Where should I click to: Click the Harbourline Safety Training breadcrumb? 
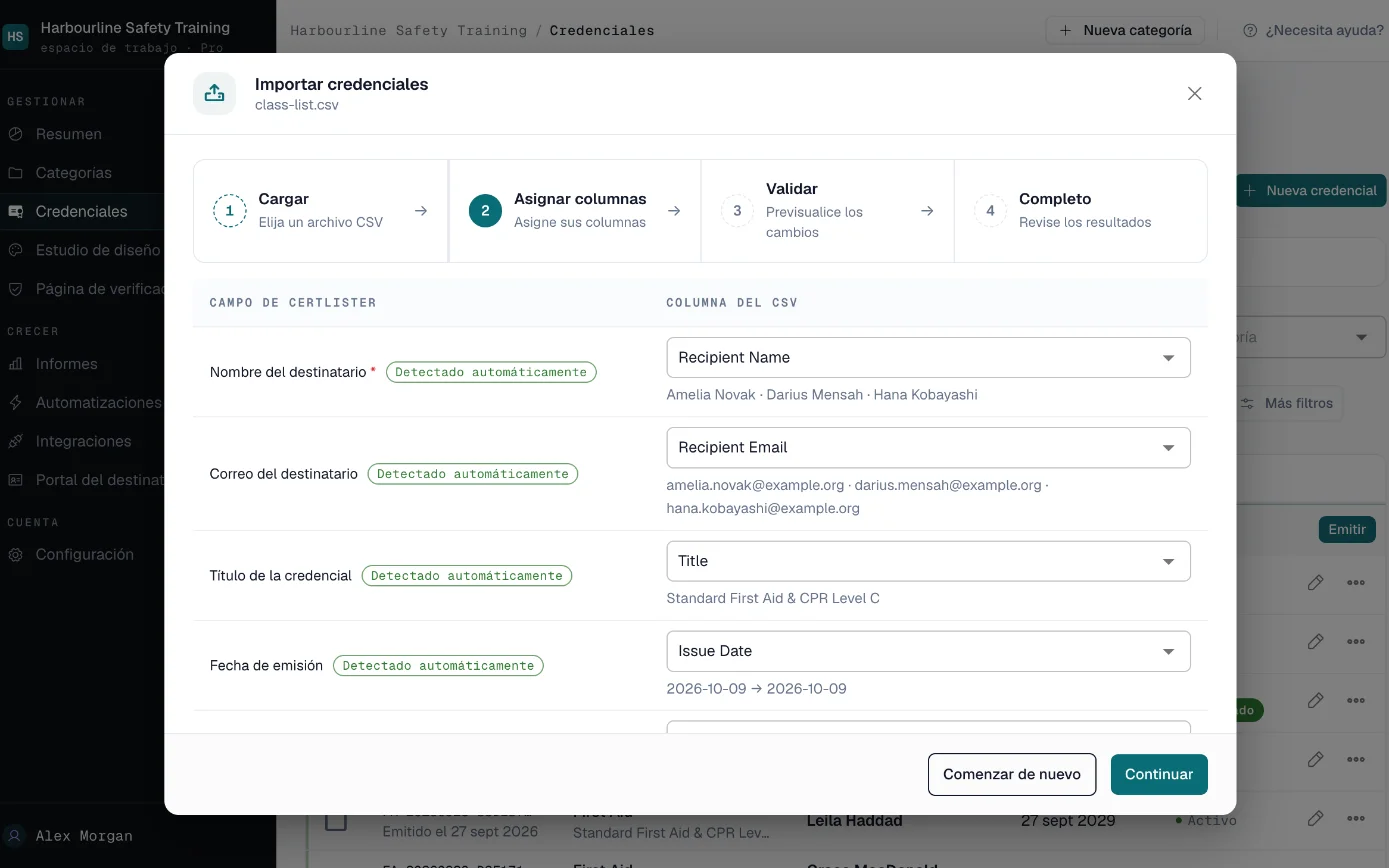pyautogui.click(x=408, y=30)
